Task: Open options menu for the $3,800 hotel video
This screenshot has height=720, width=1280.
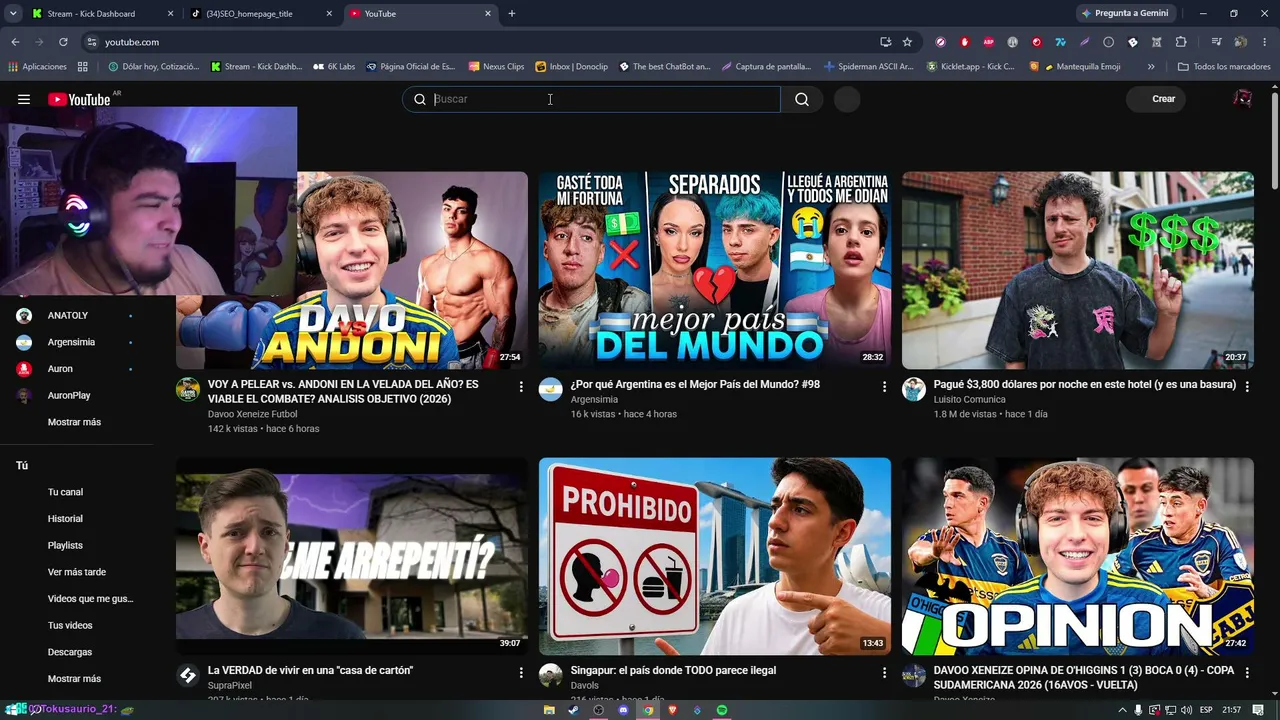Action: point(1246,386)
